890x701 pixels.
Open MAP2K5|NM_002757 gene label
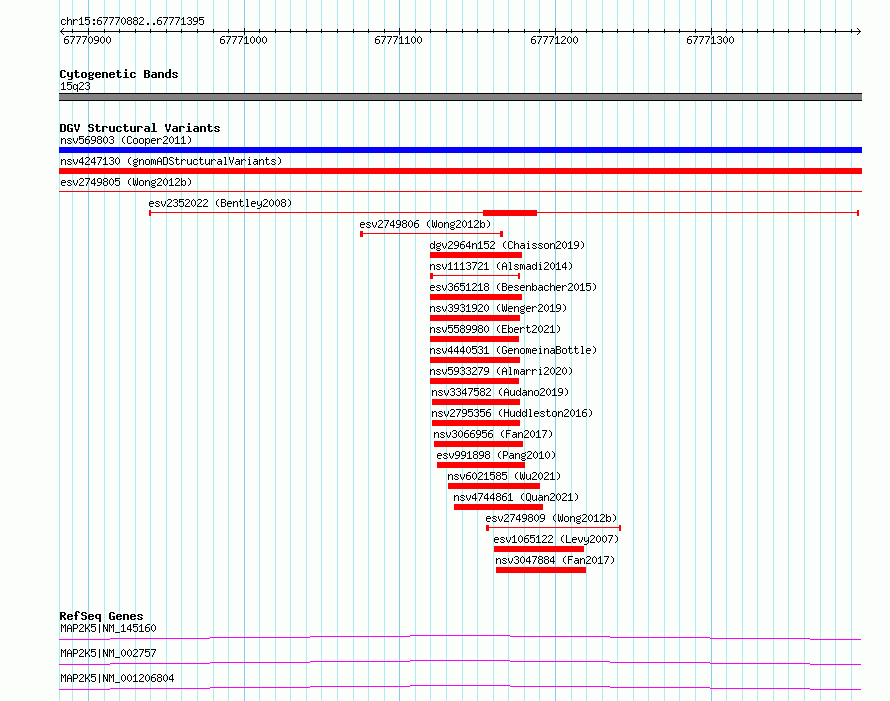click(x=108, y=653)
